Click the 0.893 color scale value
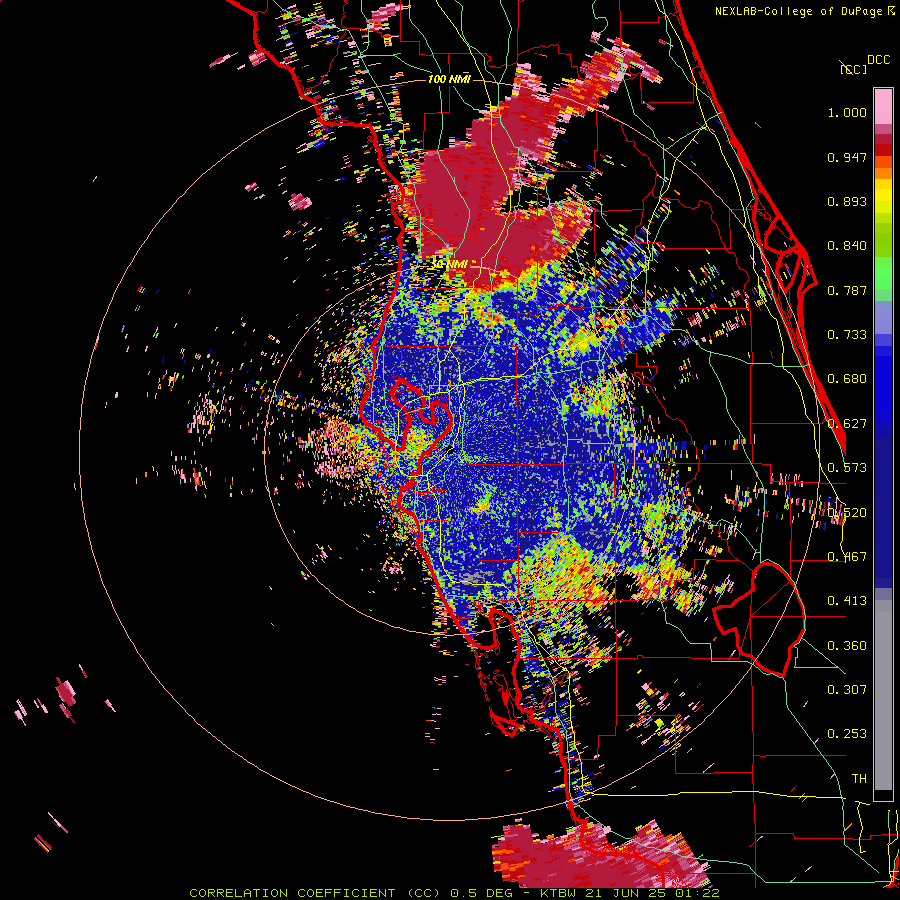 click(847, 201)
